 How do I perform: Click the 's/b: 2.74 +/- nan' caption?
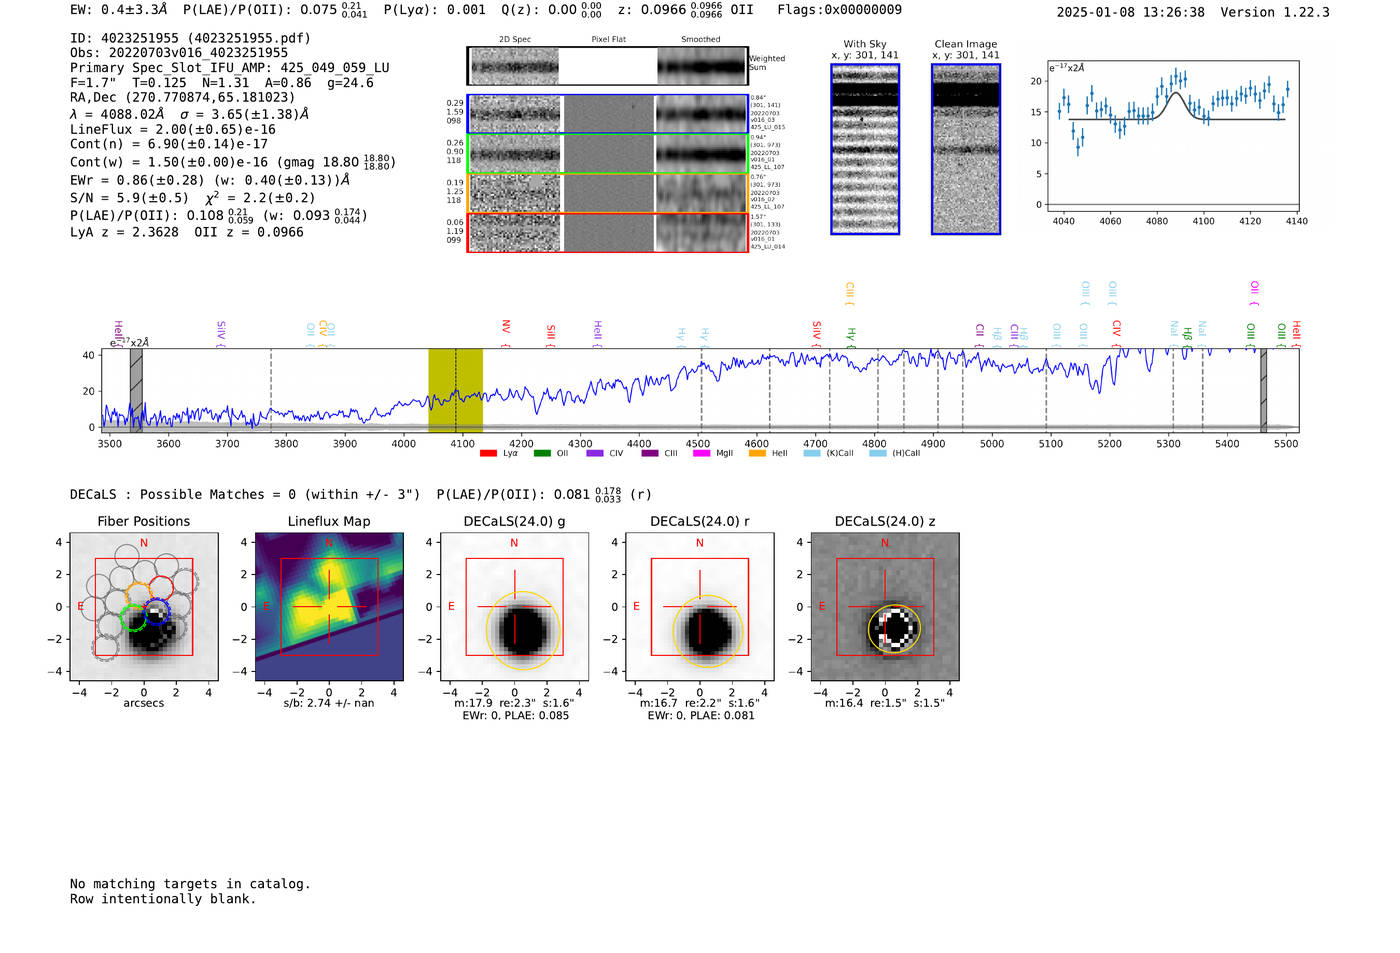pos(329,704)
